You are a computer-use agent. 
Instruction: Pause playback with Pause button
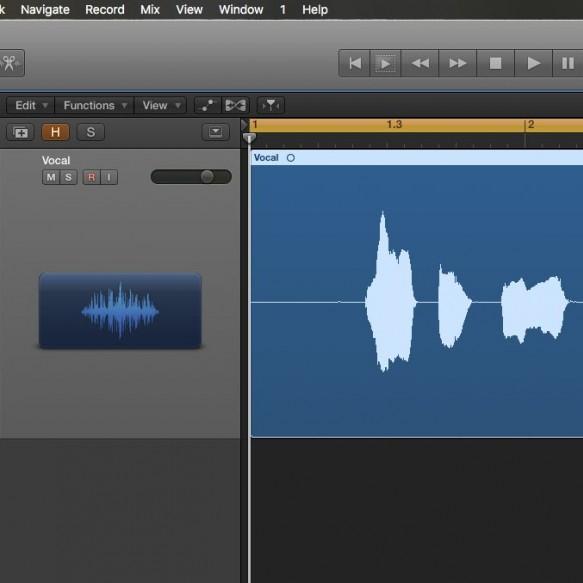point(567,63)
